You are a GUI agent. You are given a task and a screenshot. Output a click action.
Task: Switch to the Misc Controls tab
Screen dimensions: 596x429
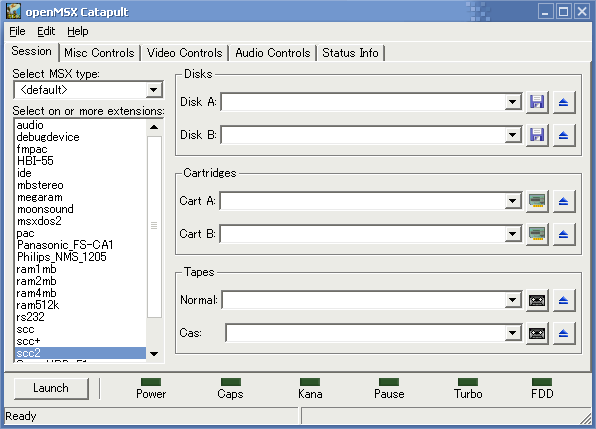(99, 53)
